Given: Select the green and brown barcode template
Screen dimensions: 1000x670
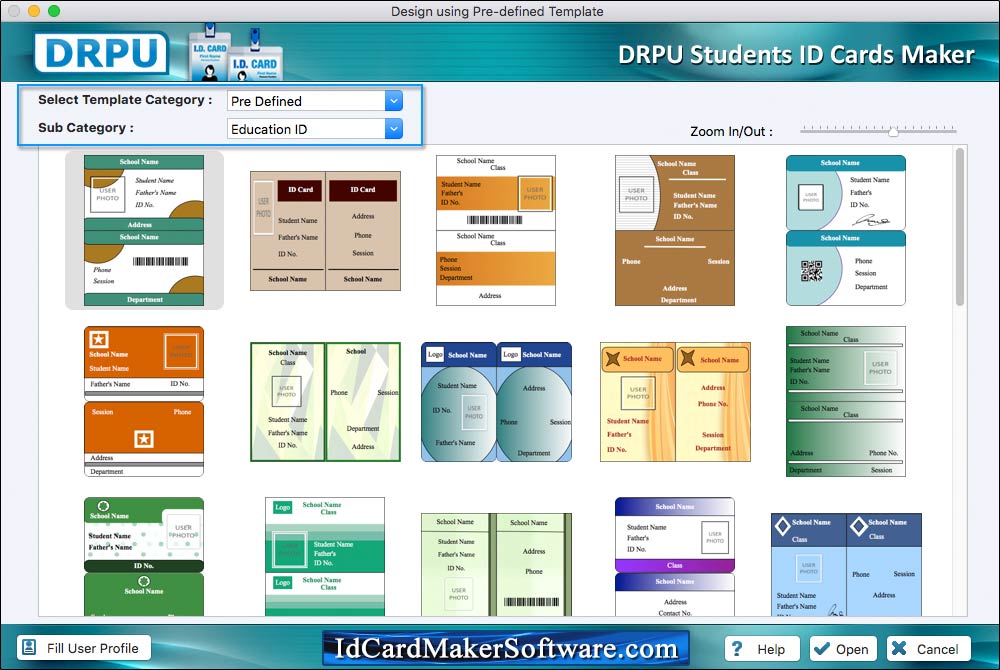Looking at the screenshot, I should click(x=144, y=230).
